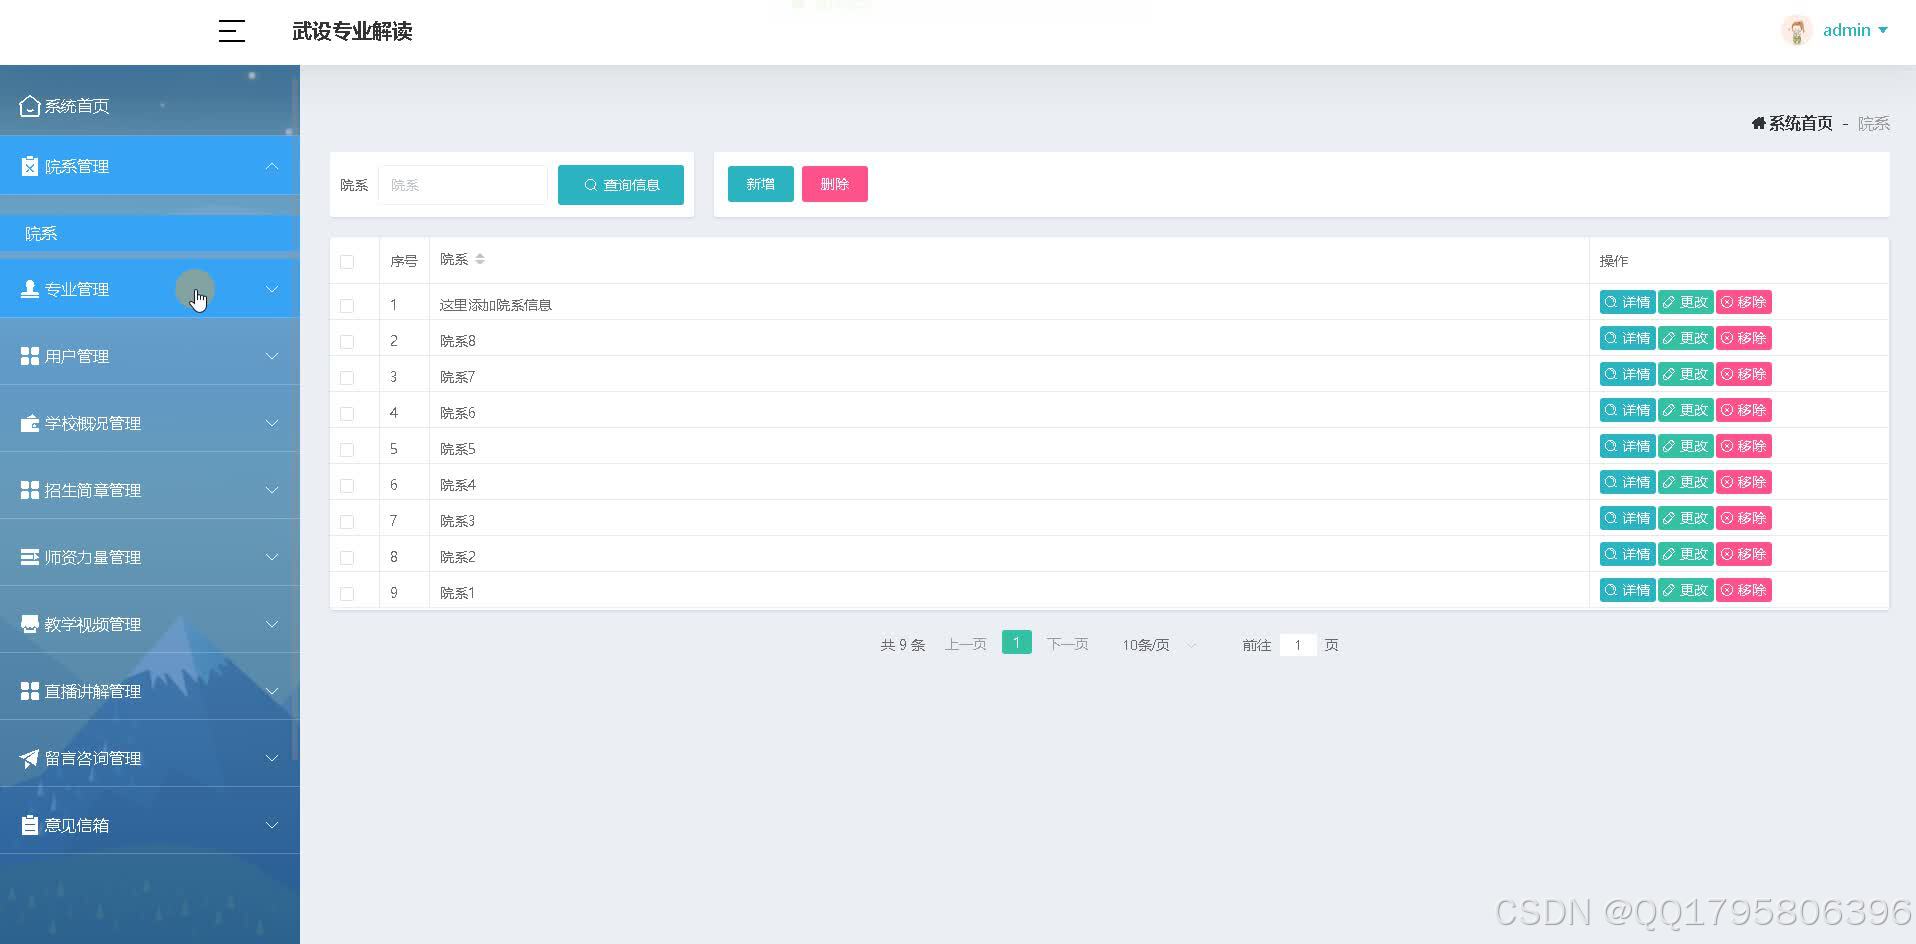Click 移除 for 这里添加院系信息 row

(1743, 302)
